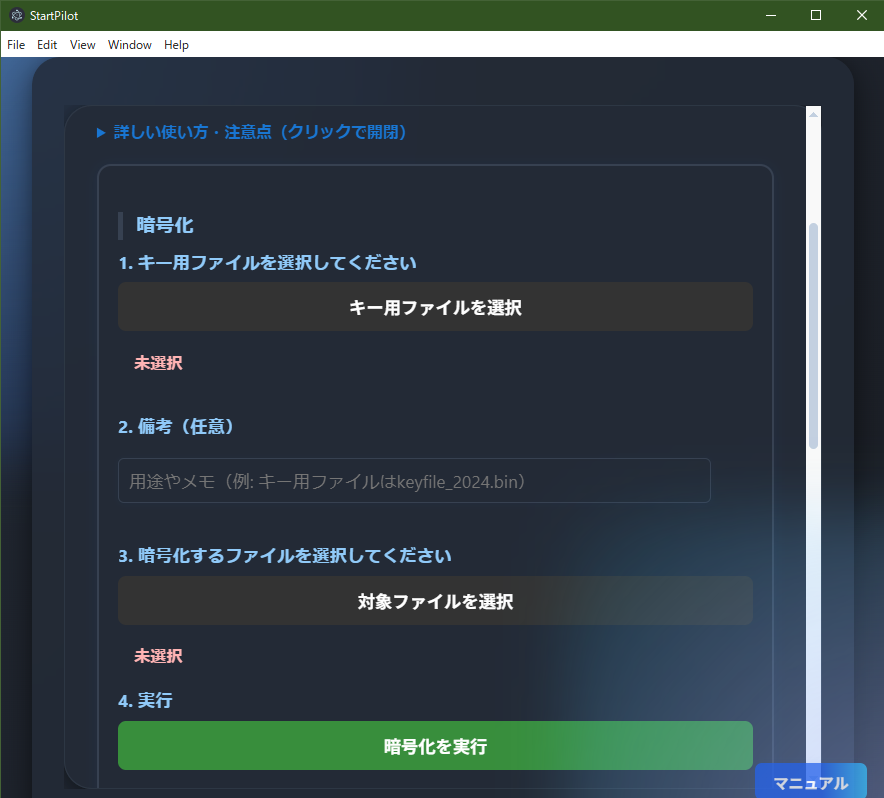Minimize the StartPilot window
Screen dimensions: 884x798
[770, 15]
